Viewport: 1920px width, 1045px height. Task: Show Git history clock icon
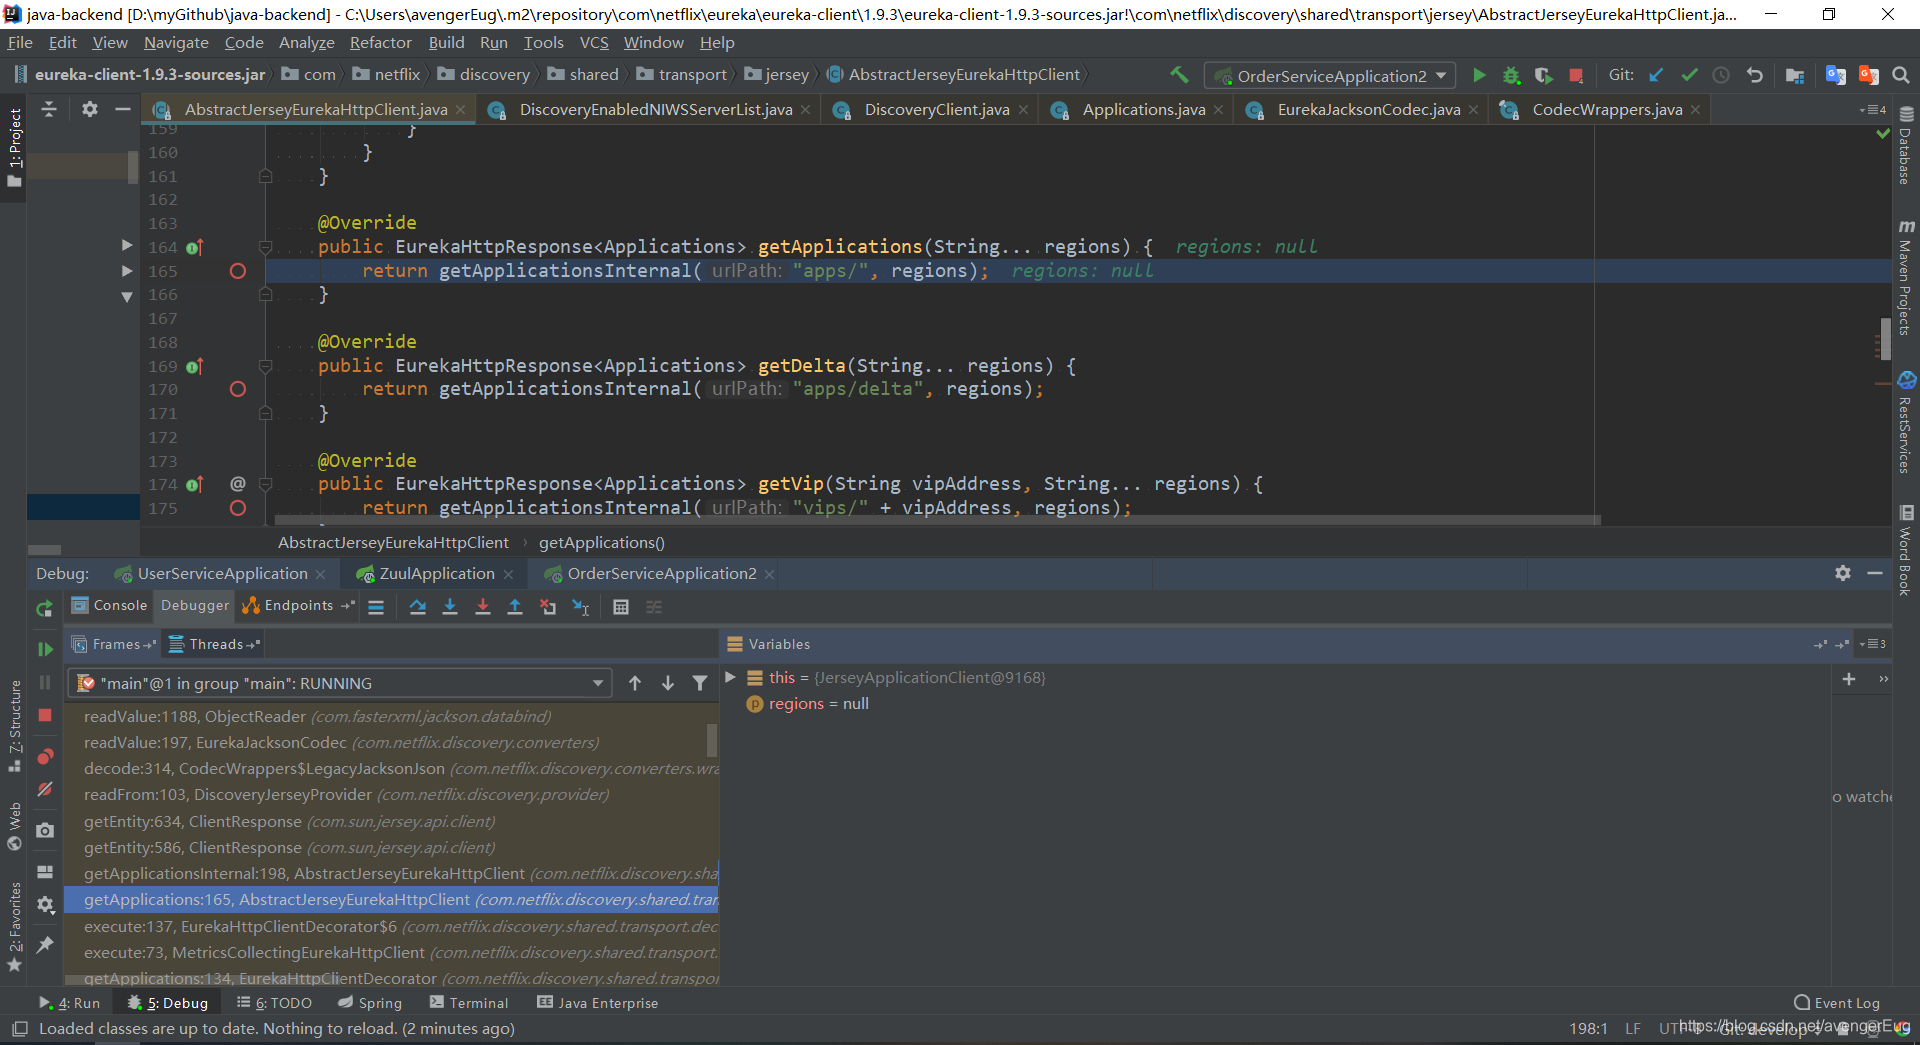click(x=1721, y=75)
